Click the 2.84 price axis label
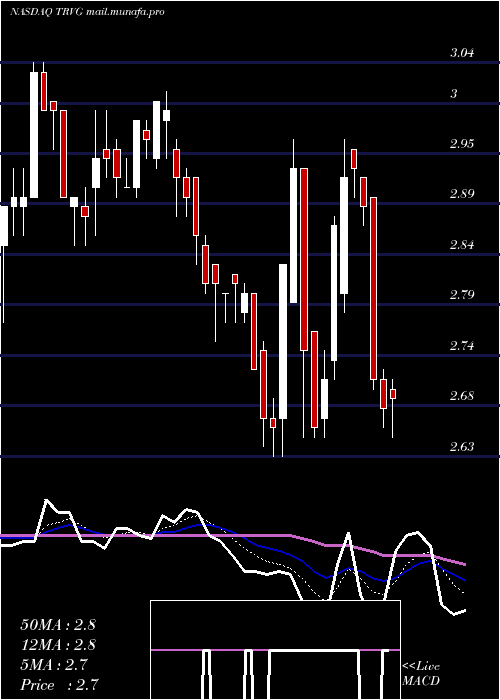Viewport: 500px width, 700px height. click(x=462, y=245)
